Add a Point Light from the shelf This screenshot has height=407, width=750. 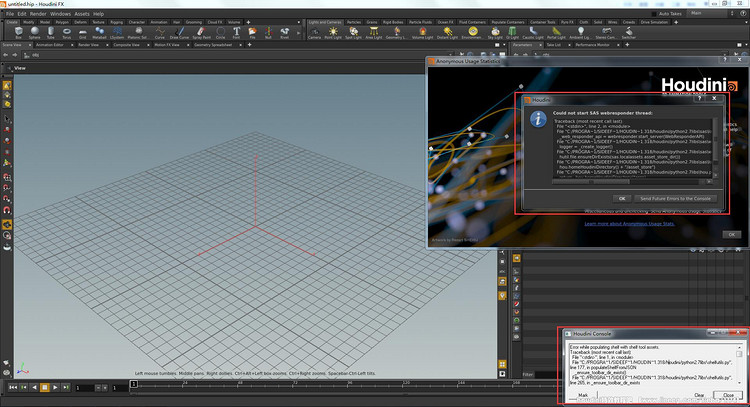(333, 33)
